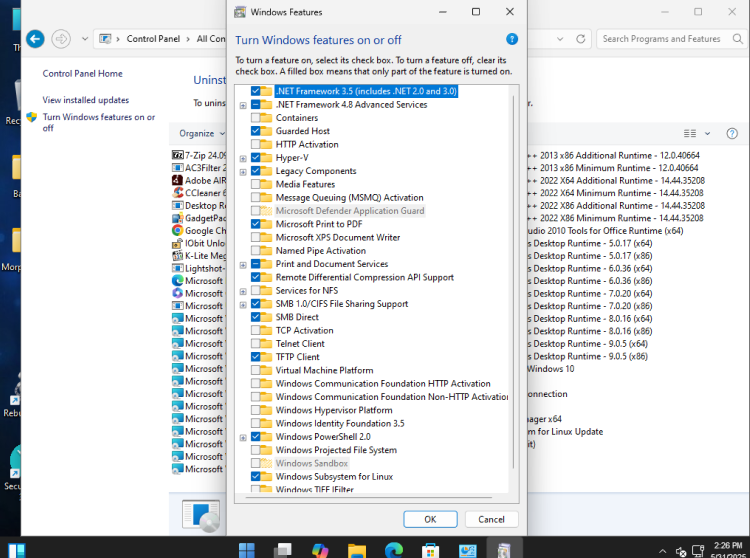This screenshot has height=558, width=750.
Task: Enable the Containers feature checkbox
Action: click(x=255, y=118)
